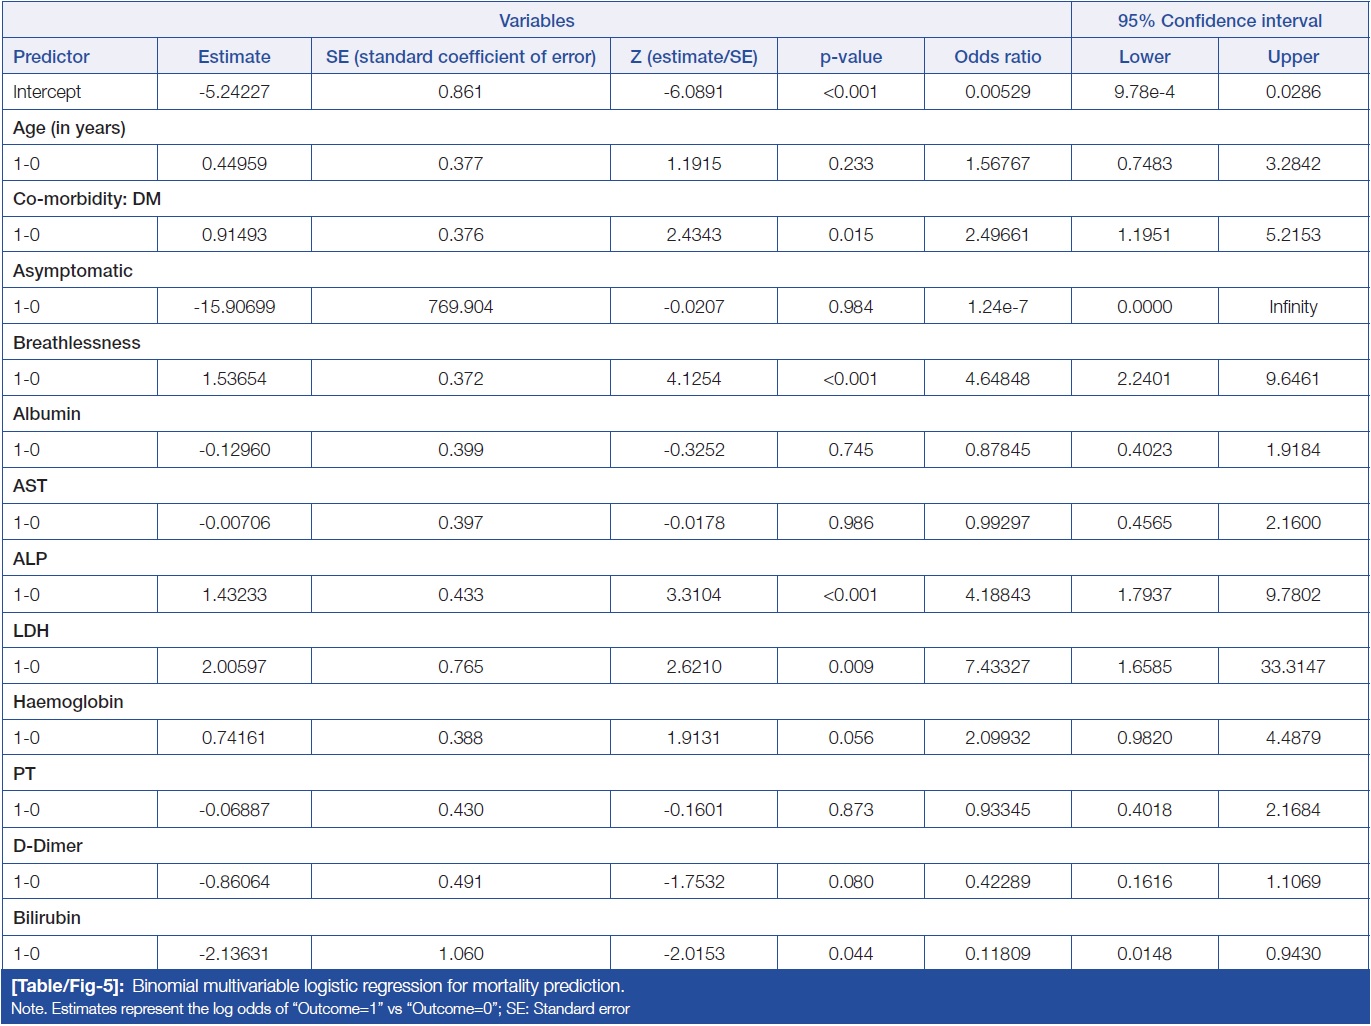
Task: Select the ALP upper value 9.7802
Action: (x=1292, y=595)
